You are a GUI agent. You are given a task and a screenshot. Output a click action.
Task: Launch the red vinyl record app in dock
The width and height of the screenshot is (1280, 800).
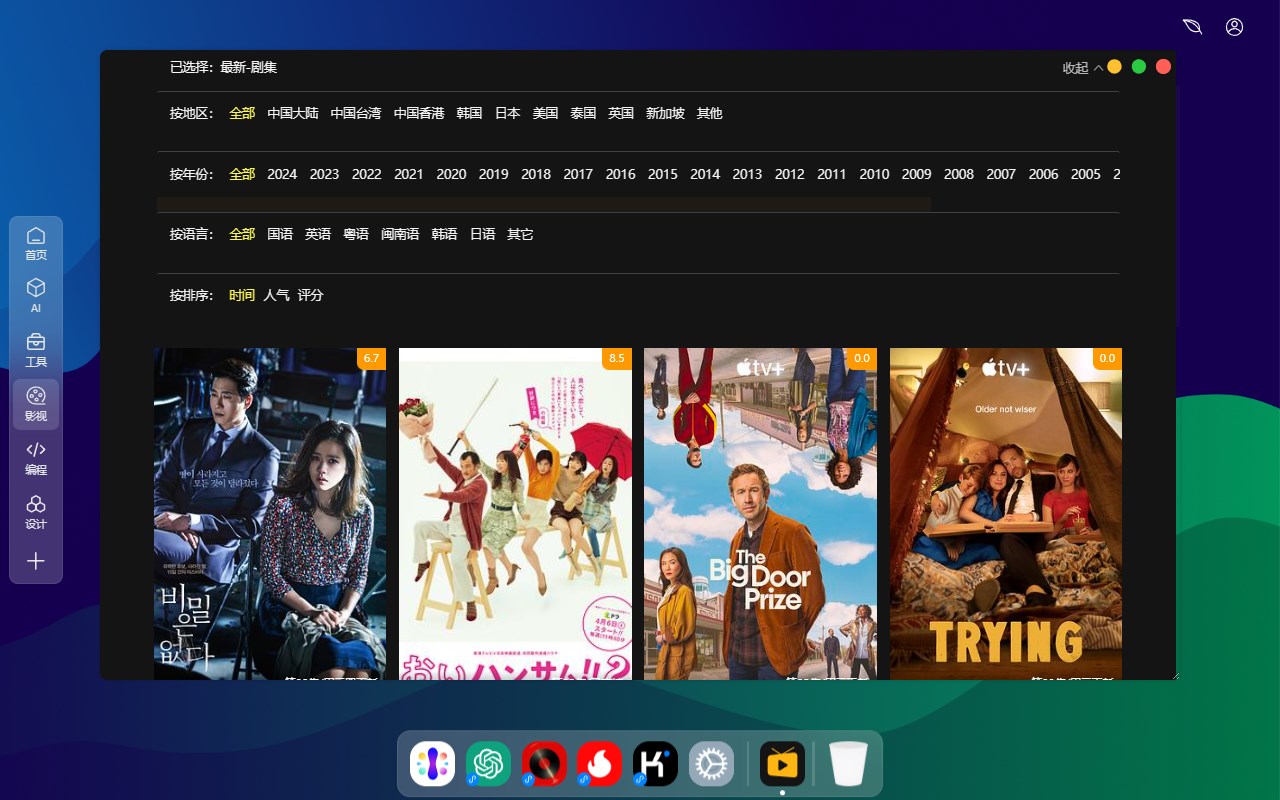point(544,764)
